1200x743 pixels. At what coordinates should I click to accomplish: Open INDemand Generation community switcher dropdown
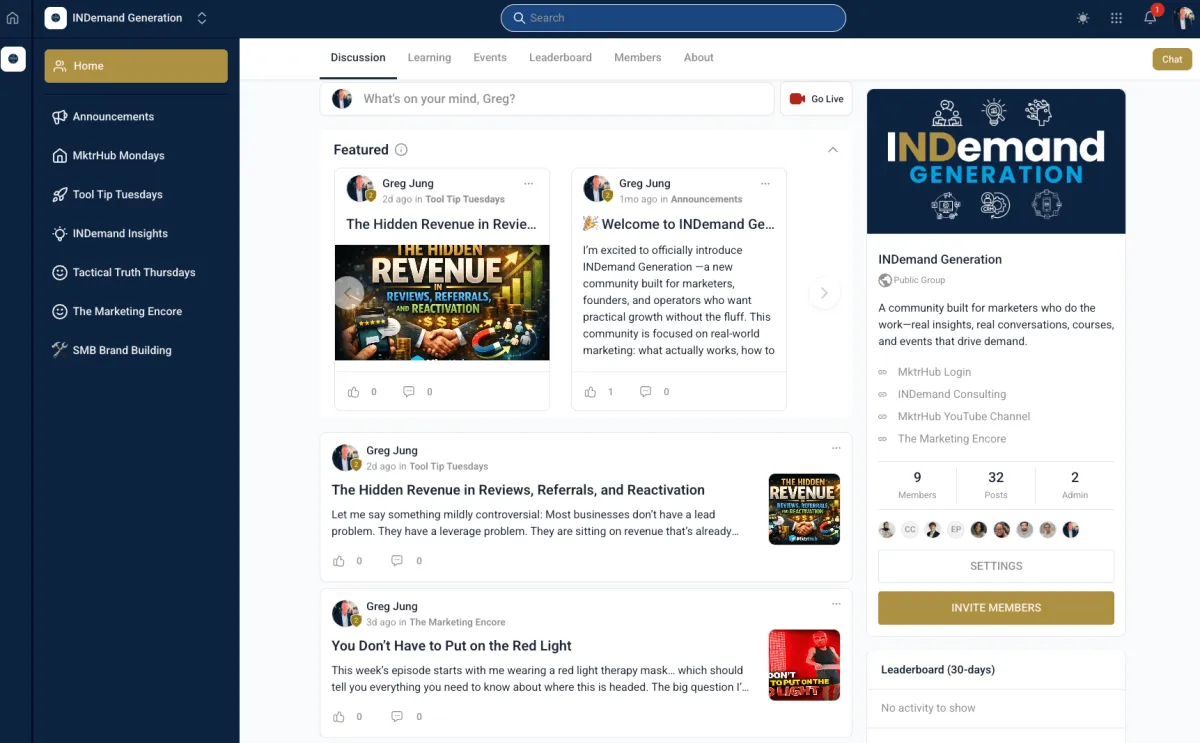click(x=202, y=18)
